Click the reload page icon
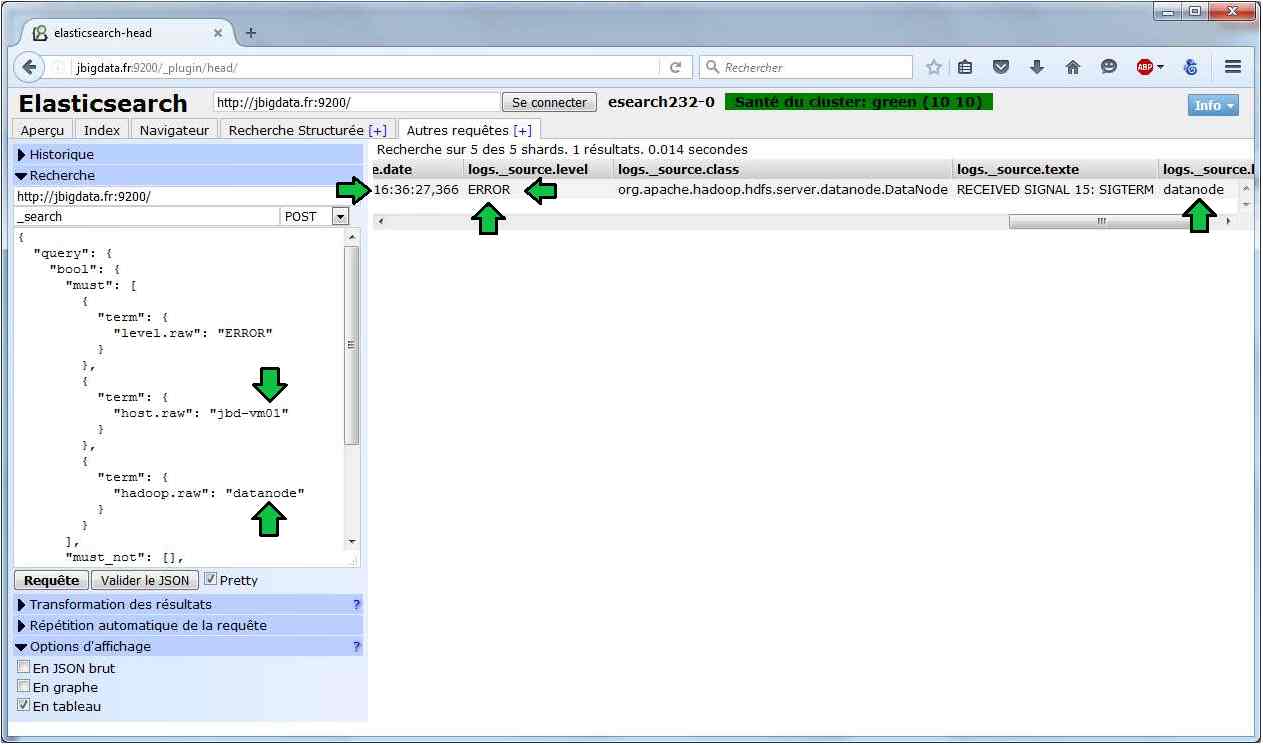This screenshot has width=1263, height=745. tap(675, 67)
